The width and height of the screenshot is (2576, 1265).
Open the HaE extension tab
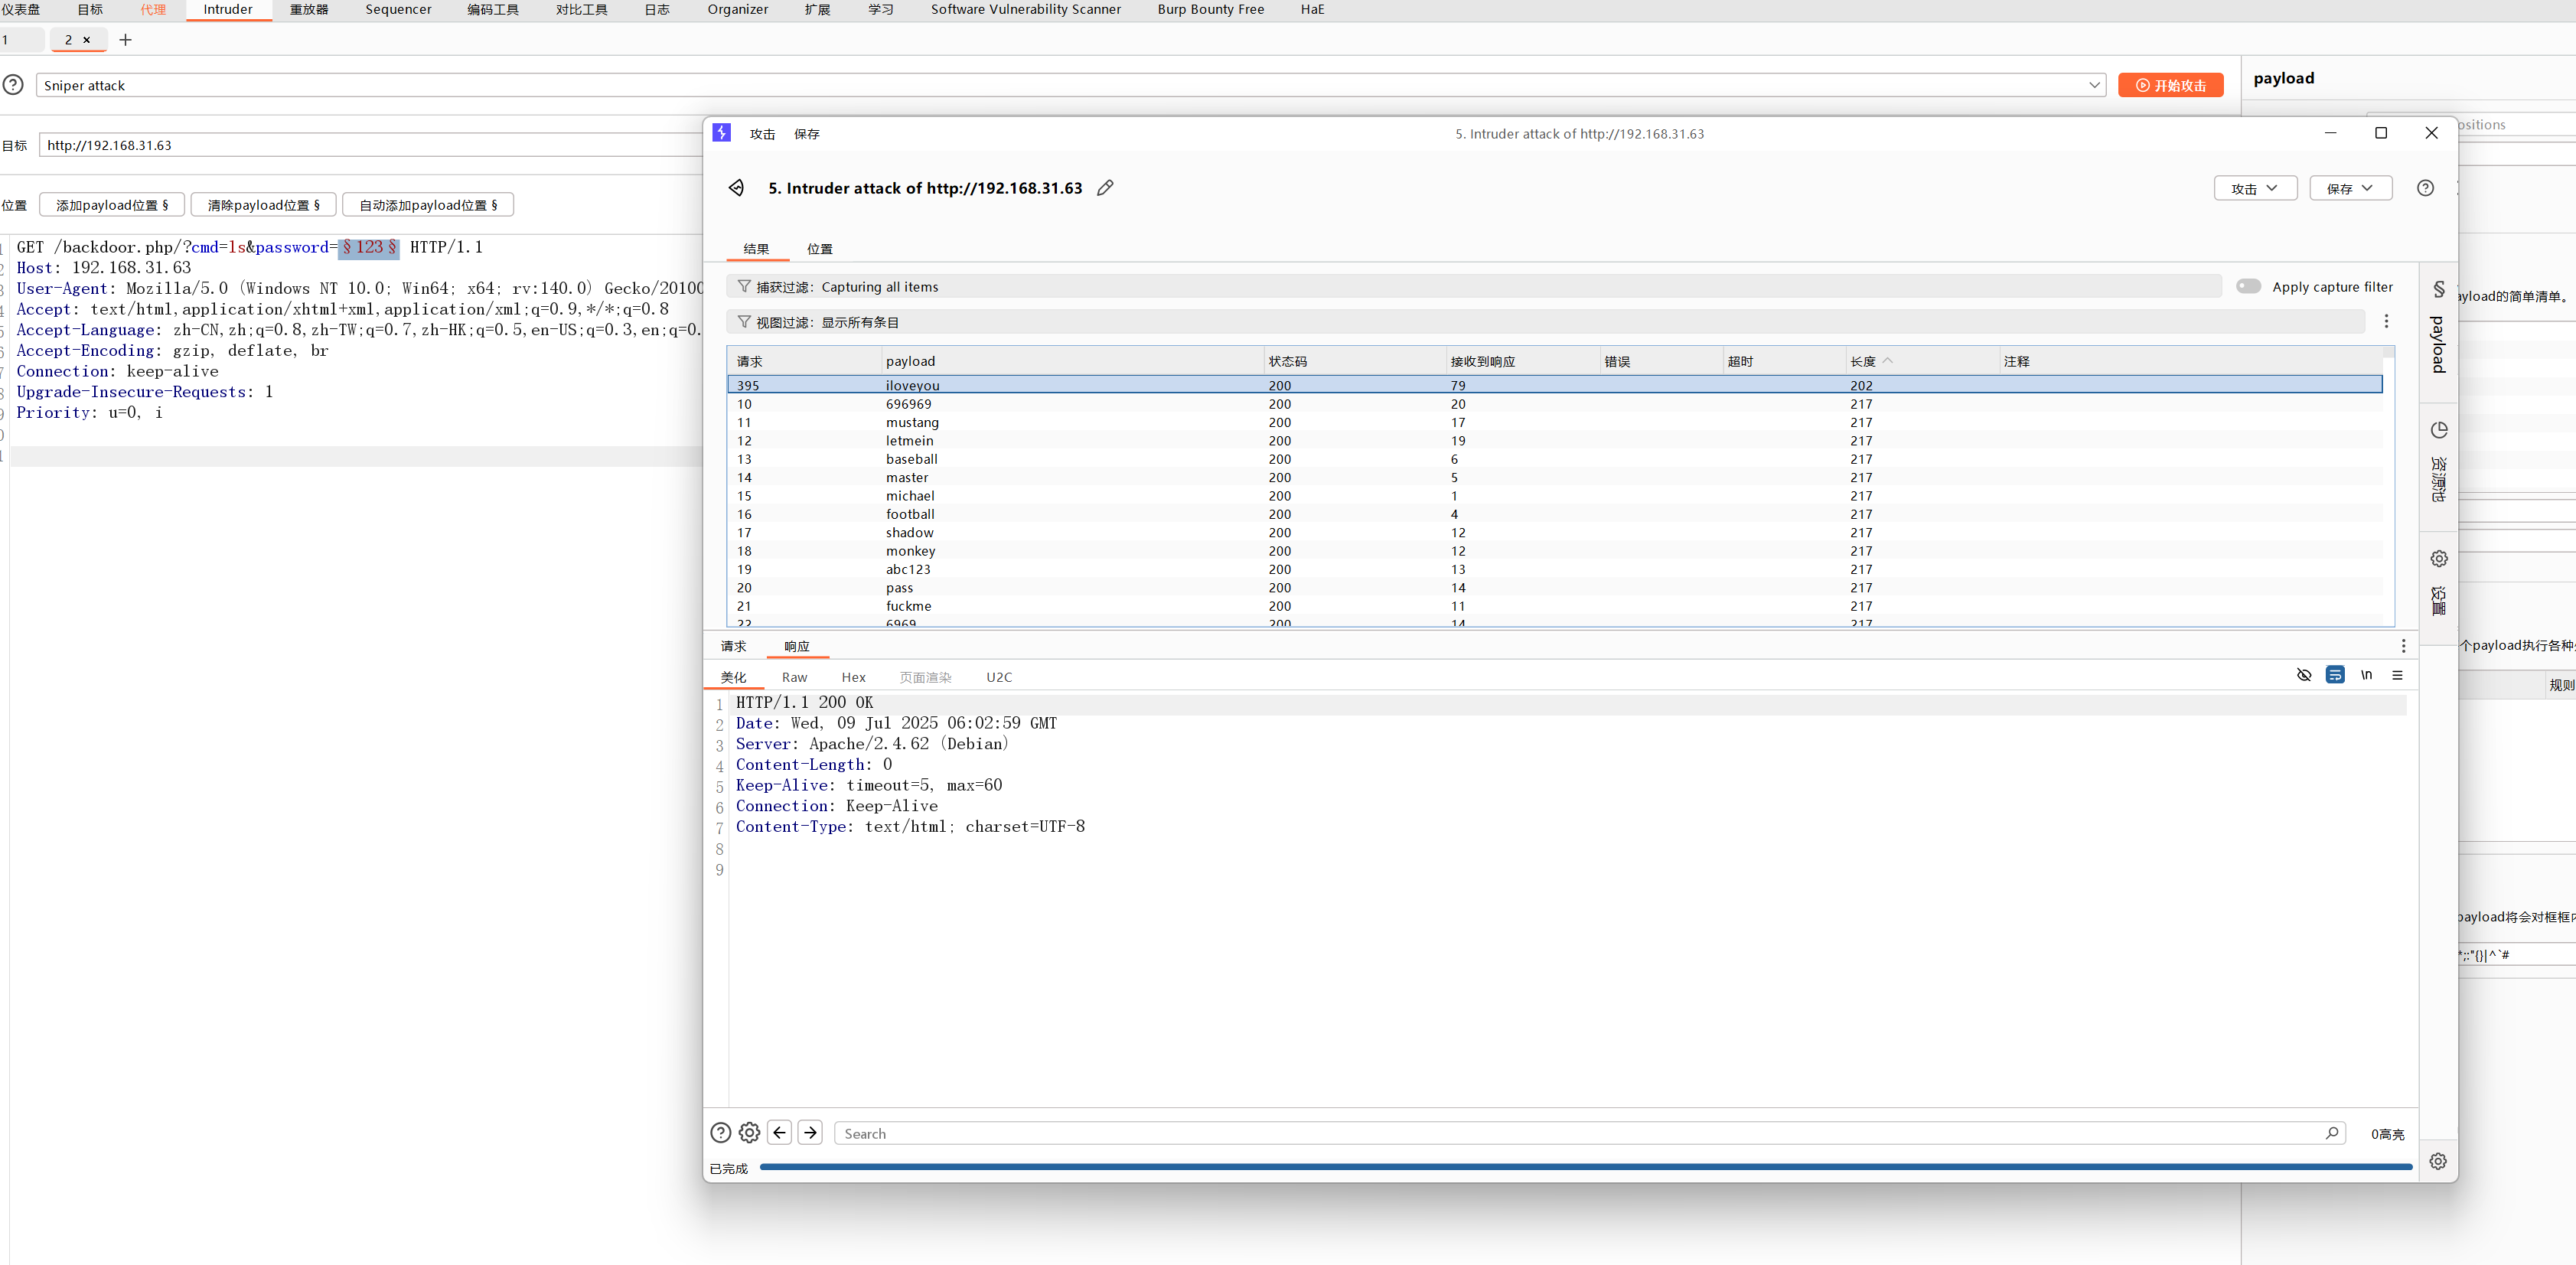(x=1312, y=10)
